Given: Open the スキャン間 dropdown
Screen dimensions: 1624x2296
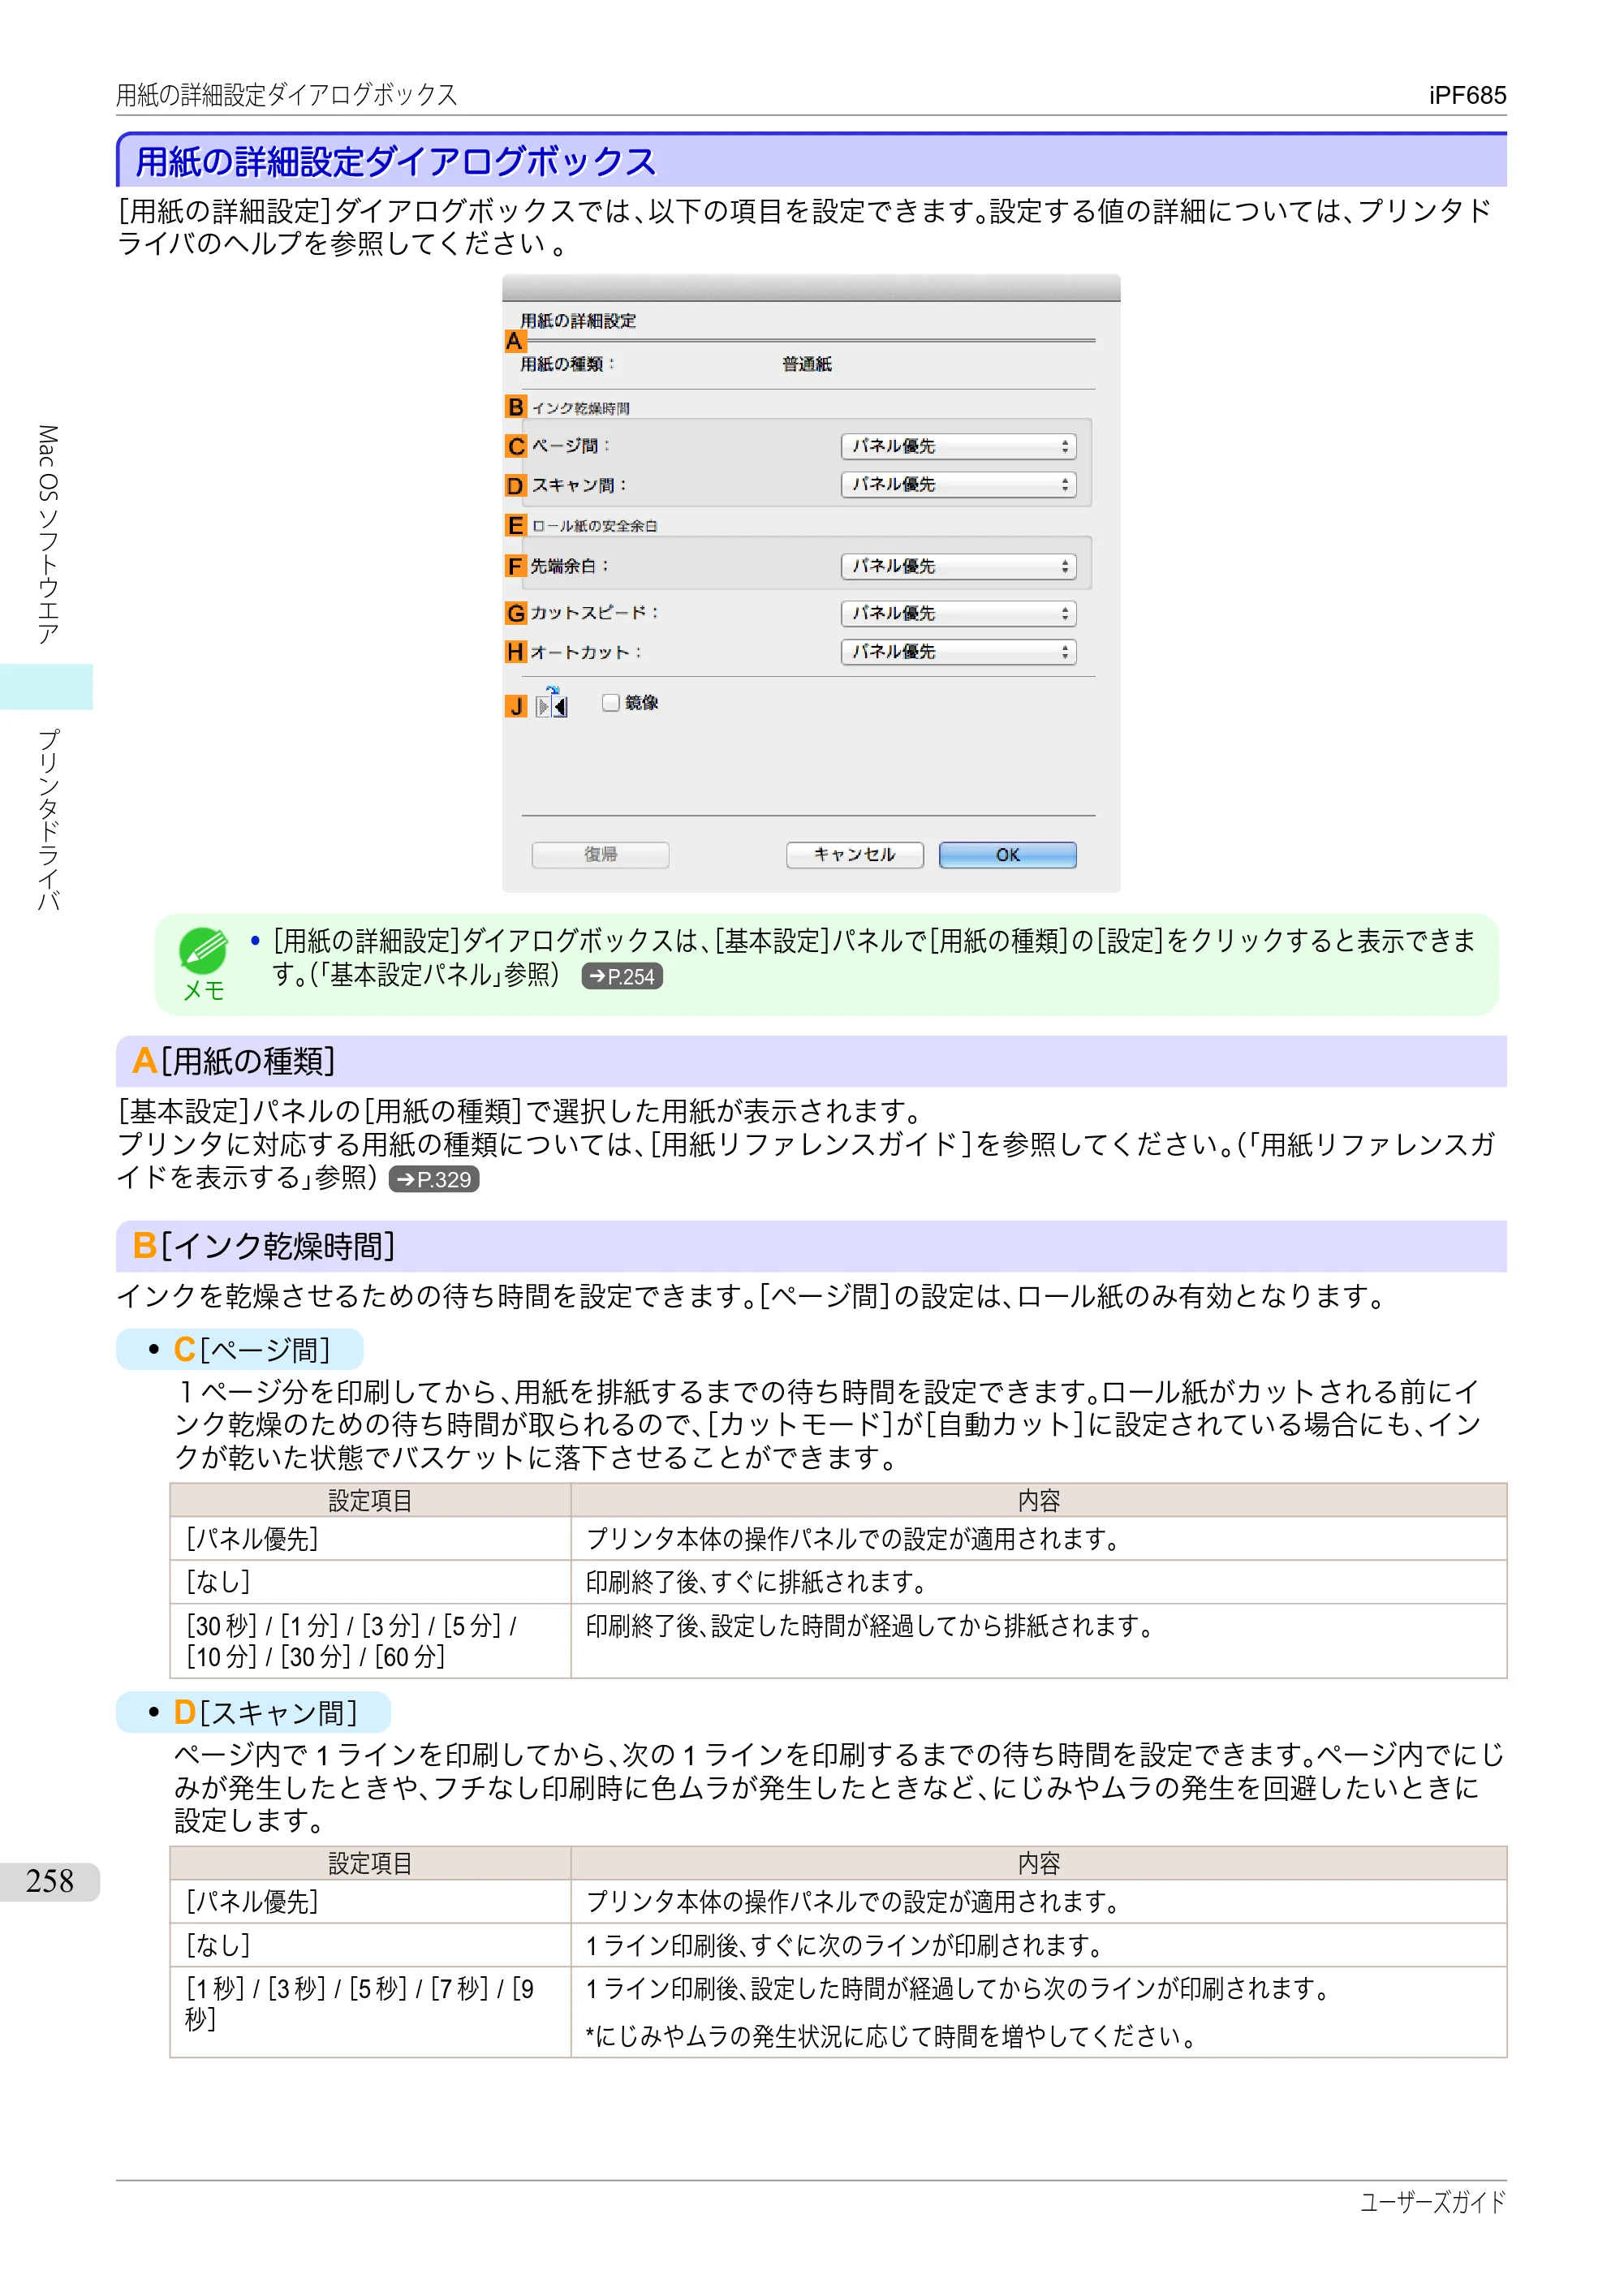Looking at the screenshot, I should tap(958, 485).
